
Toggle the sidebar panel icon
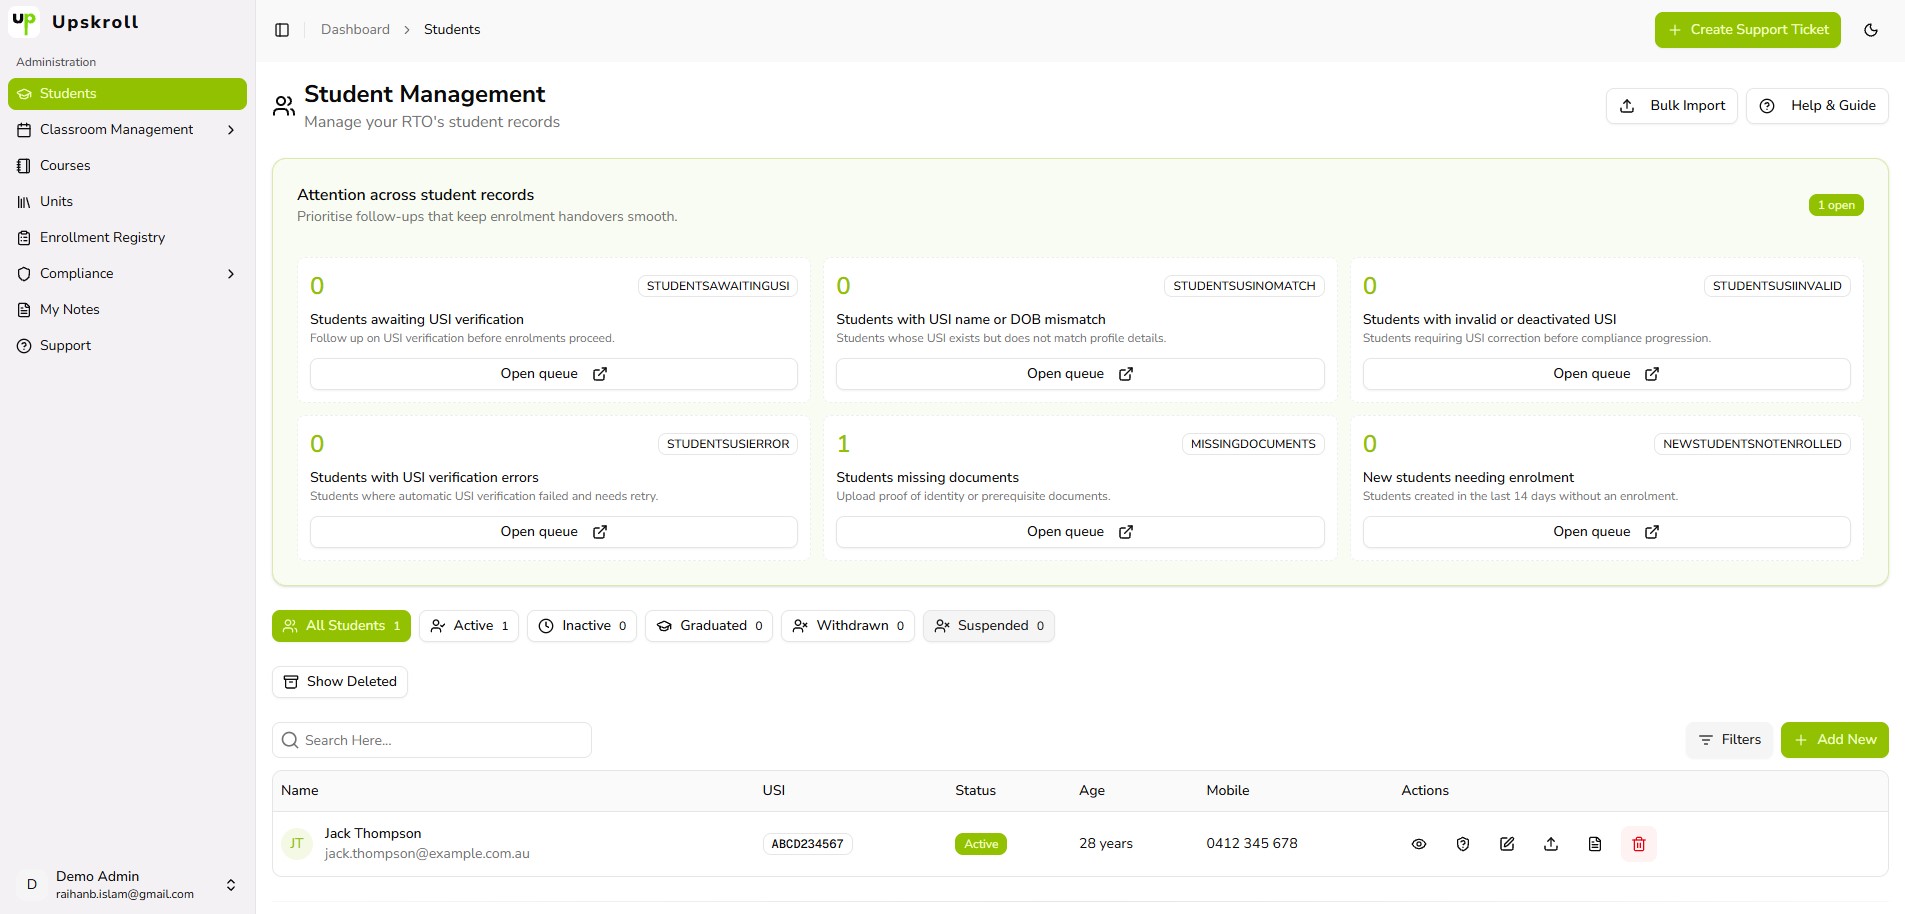point(282,30)
